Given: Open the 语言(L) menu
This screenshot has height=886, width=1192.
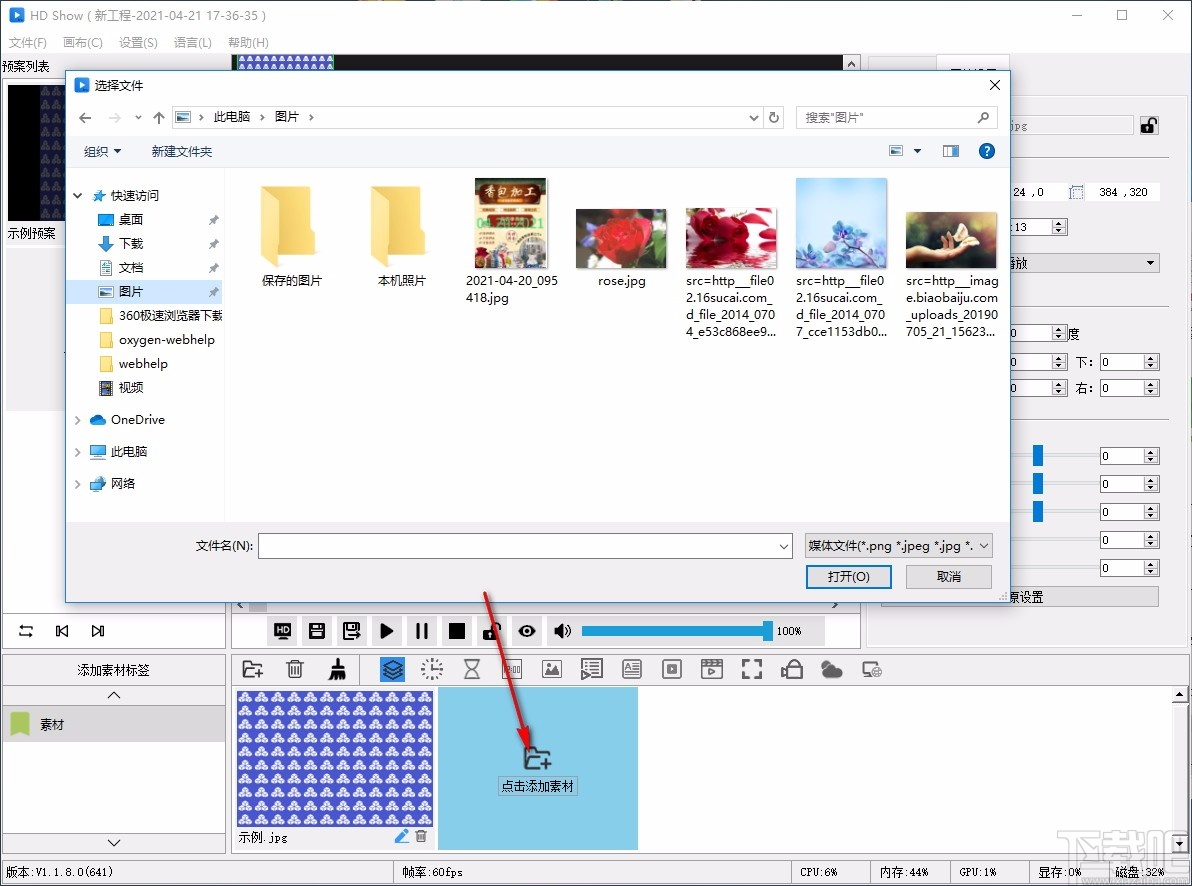Looking at the screenshot, I should coord(193,43).
